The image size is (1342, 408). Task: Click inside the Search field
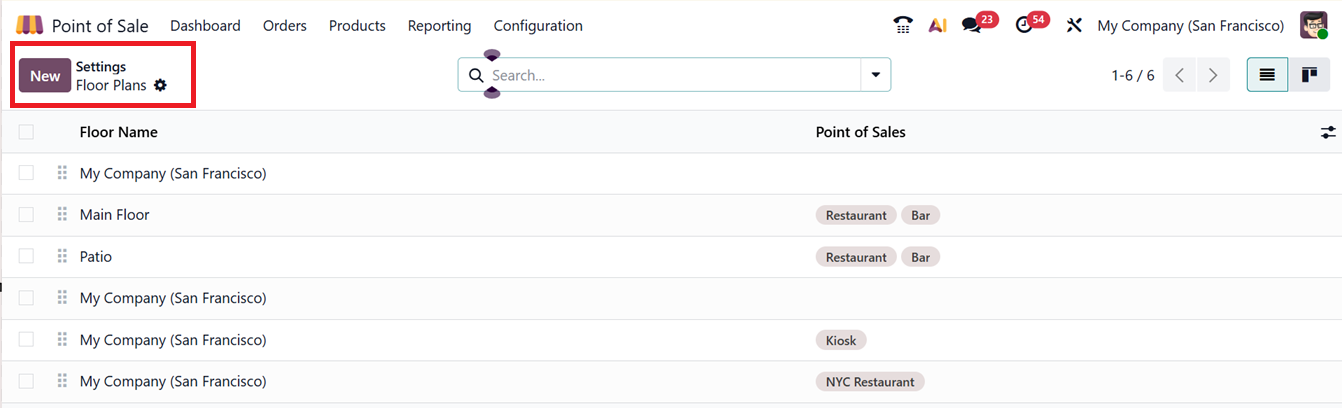[x=670, y=75]
